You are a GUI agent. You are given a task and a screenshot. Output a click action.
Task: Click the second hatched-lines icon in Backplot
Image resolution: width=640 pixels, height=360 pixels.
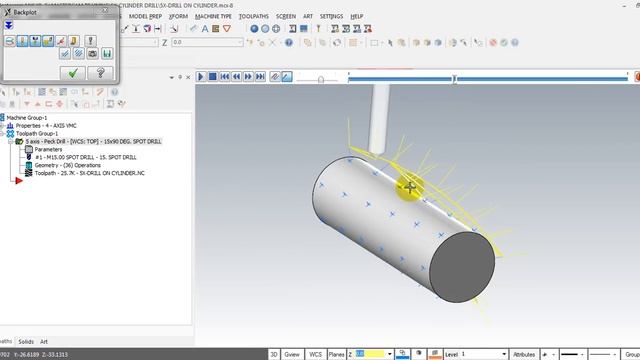tap(78, 53)
